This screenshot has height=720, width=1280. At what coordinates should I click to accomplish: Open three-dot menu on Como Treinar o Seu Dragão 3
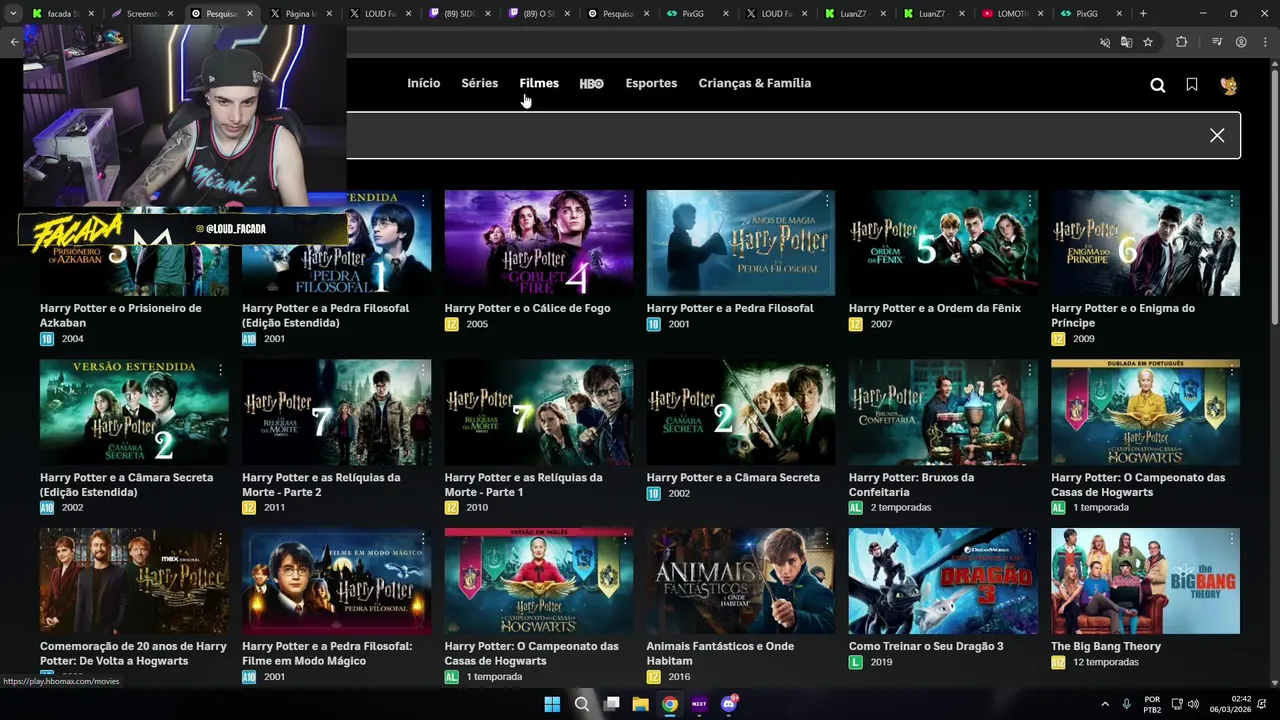pos(1029,539)
